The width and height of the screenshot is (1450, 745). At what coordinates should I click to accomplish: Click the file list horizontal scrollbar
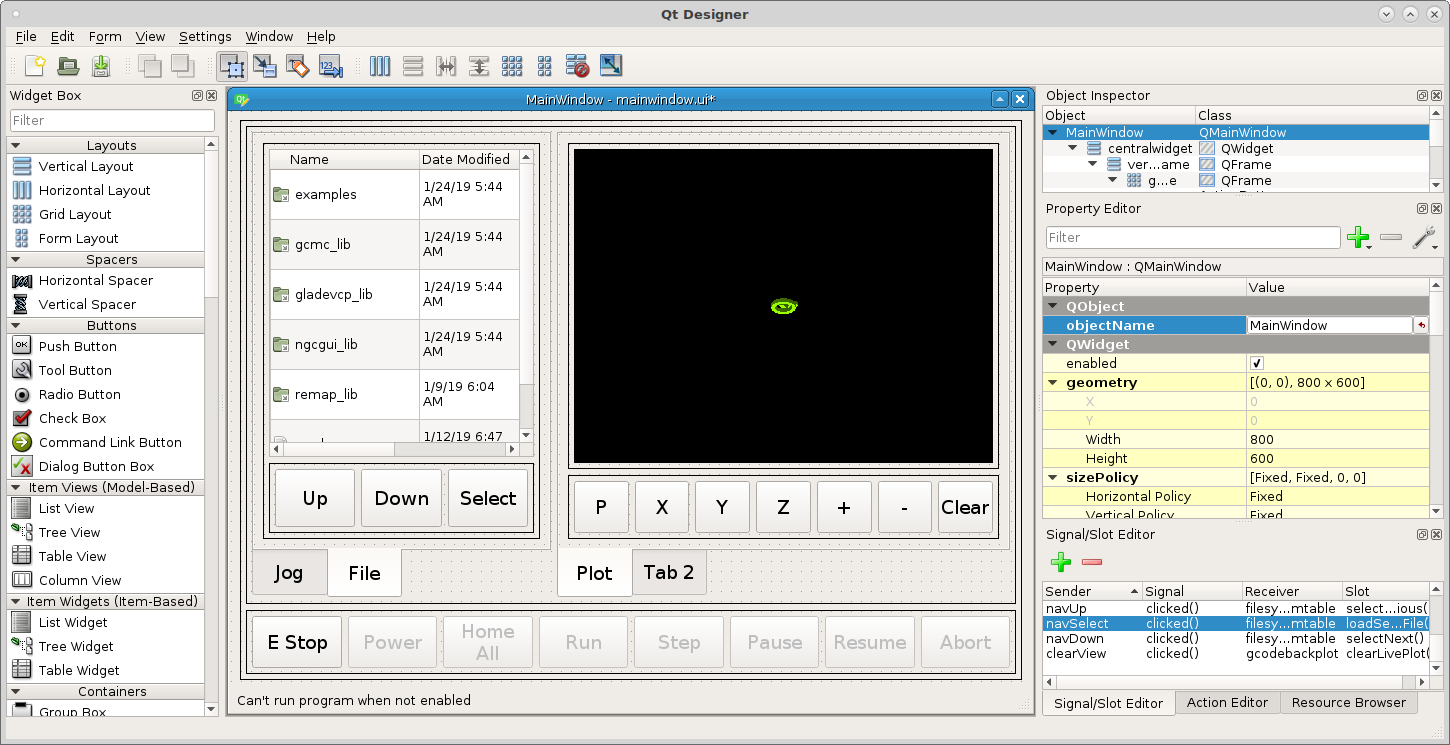tap(395, 449)
